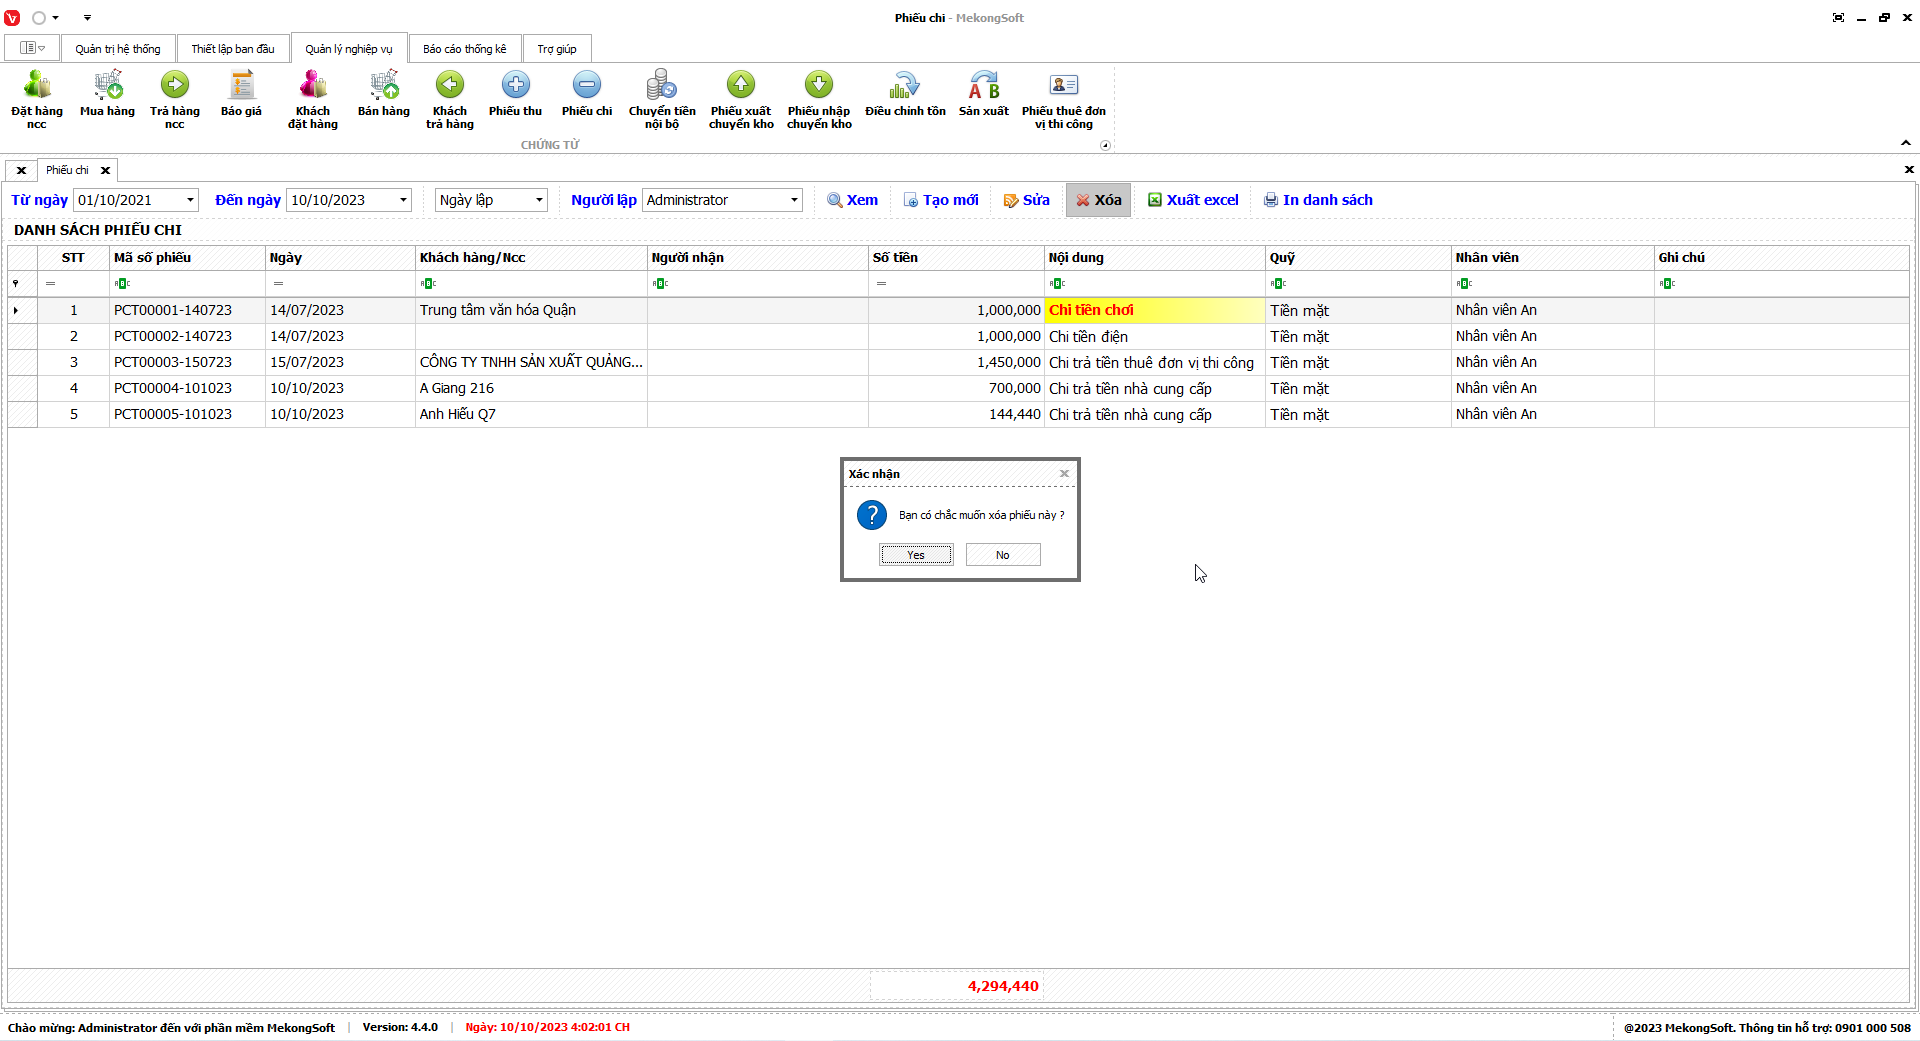
Task: Open the Điều chỉnh tồn icon
Action: click(x=905, y=93)
